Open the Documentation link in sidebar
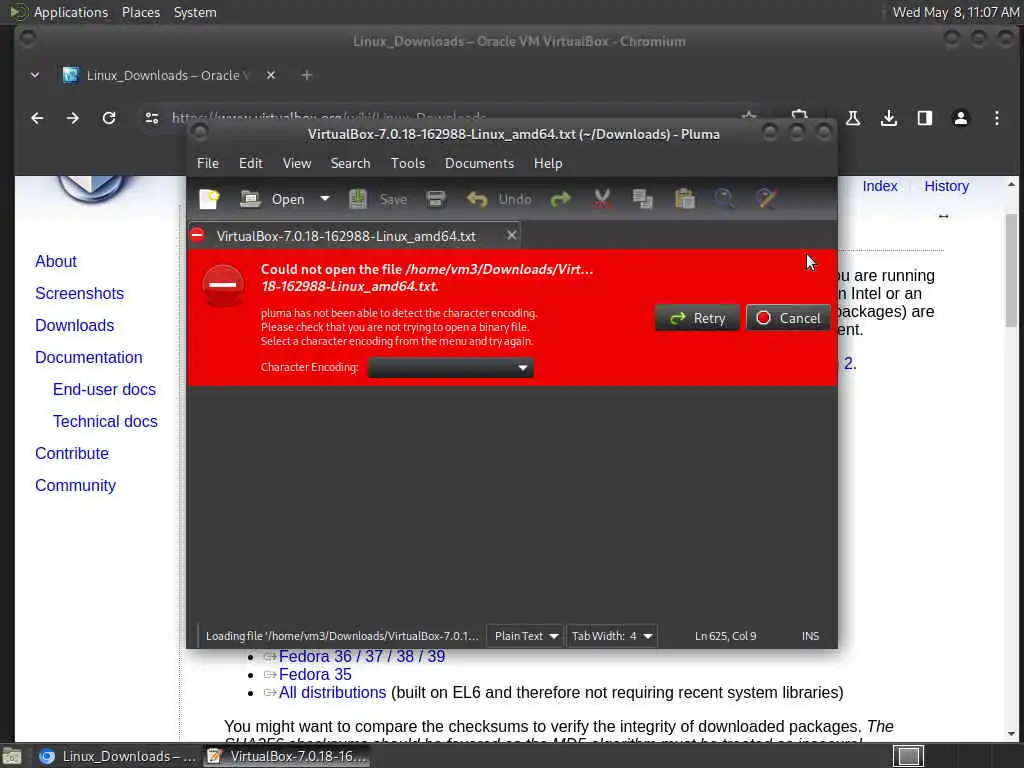The image size is (1024, 768). (x=89, y=357)
